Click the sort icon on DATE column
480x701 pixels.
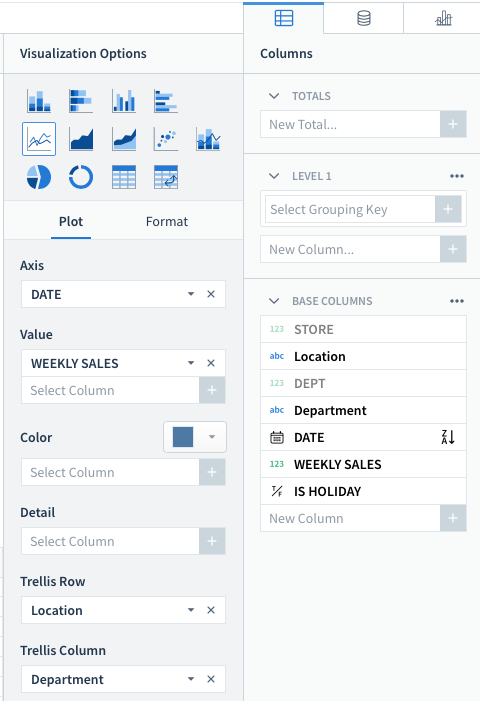coord(448,437)
